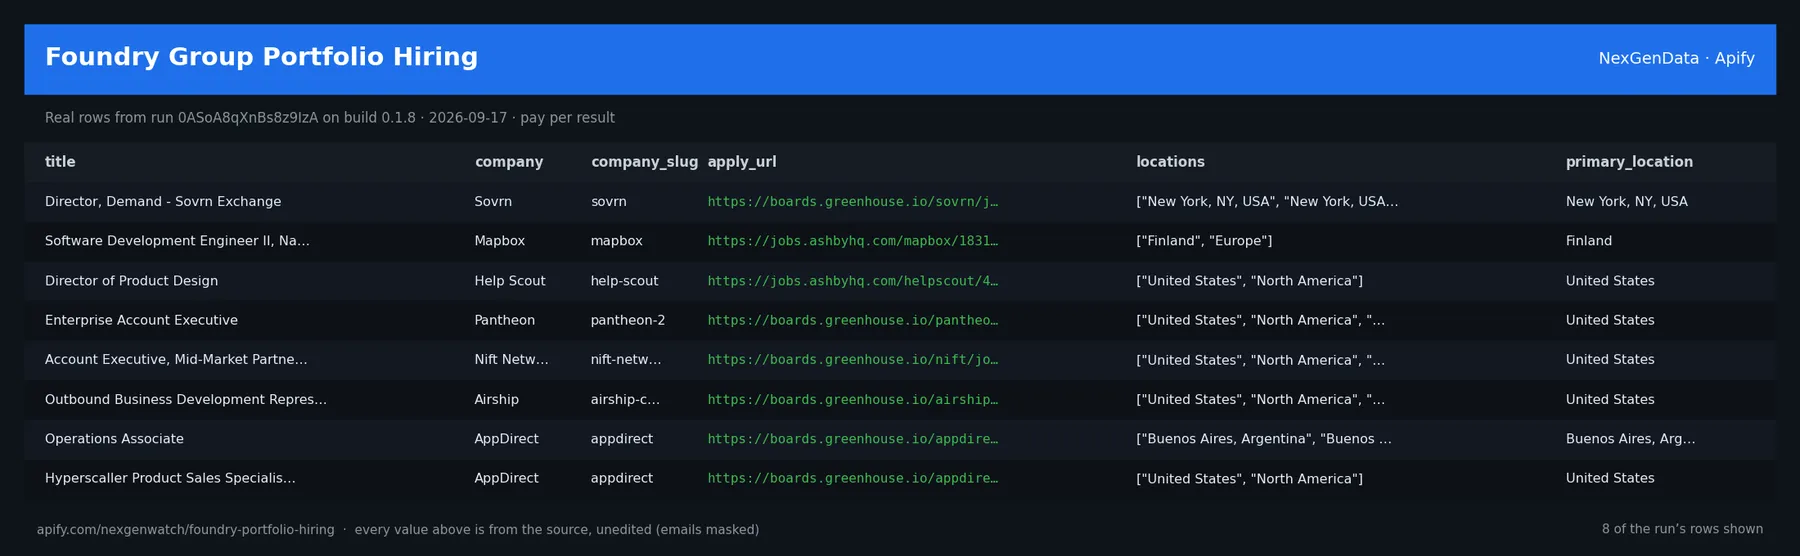Select 'Account Executive, Mid-Market' title cell
Image resolution: width=1800 pixels, height=556 pixels.
coord(176,360)
